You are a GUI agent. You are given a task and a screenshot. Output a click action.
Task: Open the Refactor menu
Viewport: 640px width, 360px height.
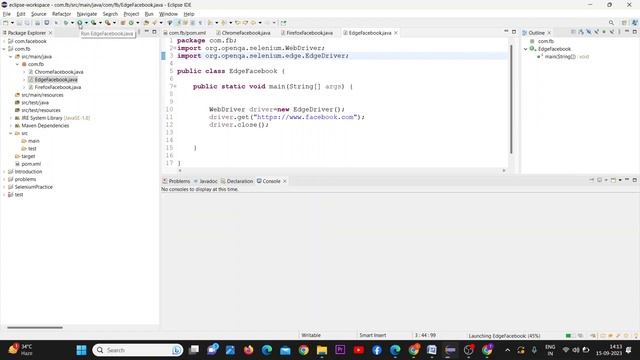point(61,14)
